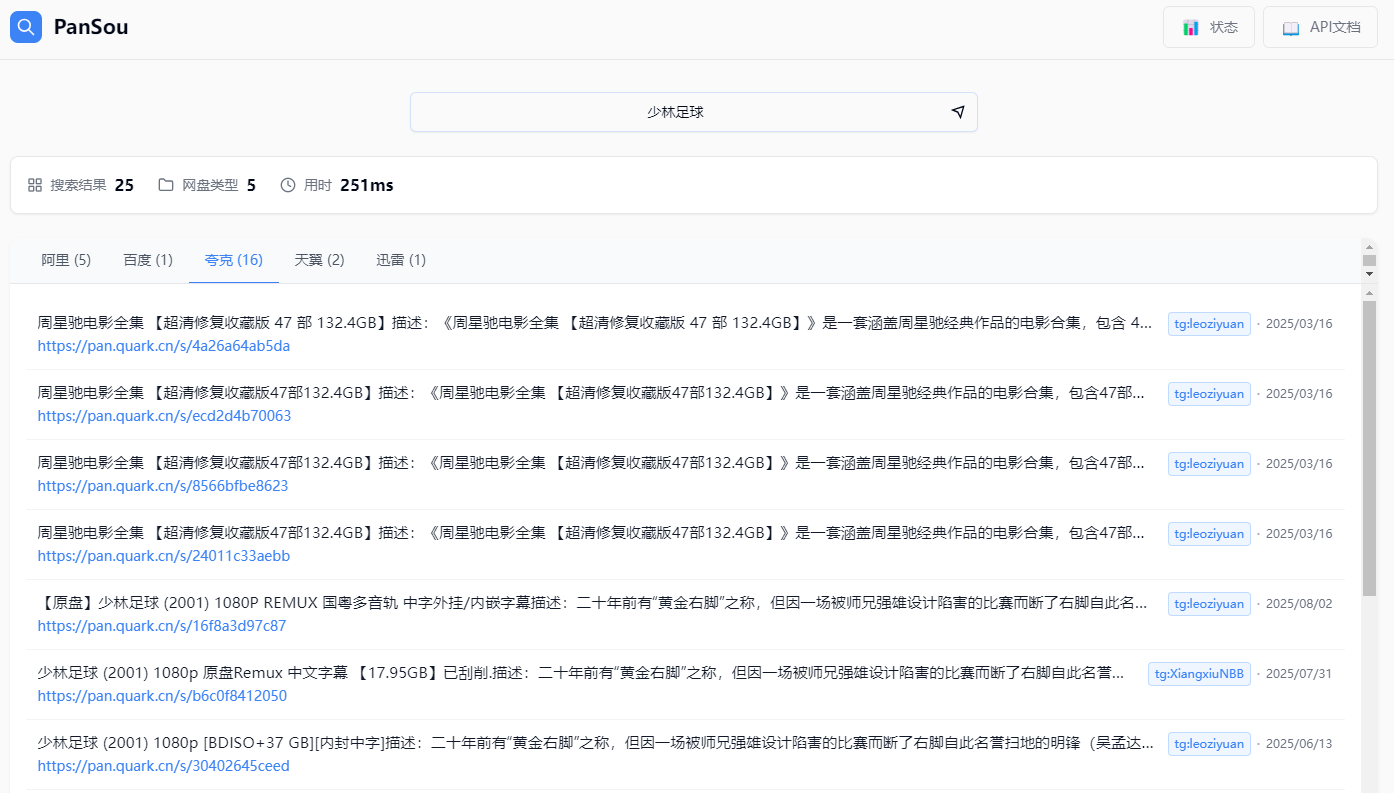This screenshot has width=1394, height=793.
Task: Click the folder icon beside 网盘类型 5
Action: pos(165,184)
